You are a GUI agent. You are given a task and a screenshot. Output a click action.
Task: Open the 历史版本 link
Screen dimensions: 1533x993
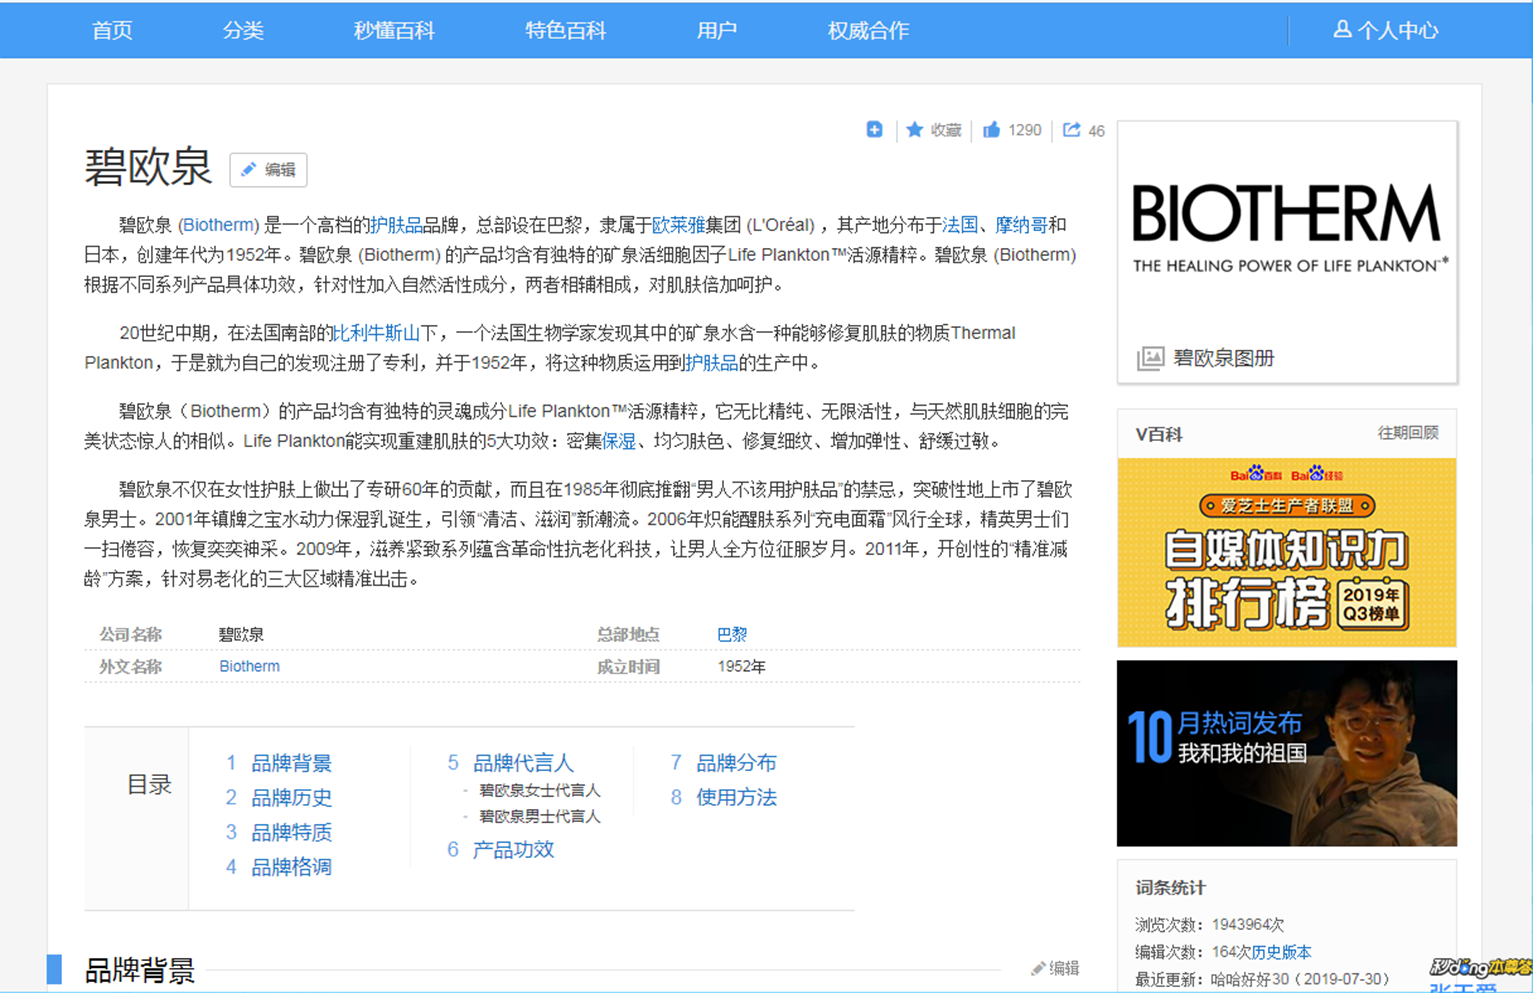tap(1281, 952)
